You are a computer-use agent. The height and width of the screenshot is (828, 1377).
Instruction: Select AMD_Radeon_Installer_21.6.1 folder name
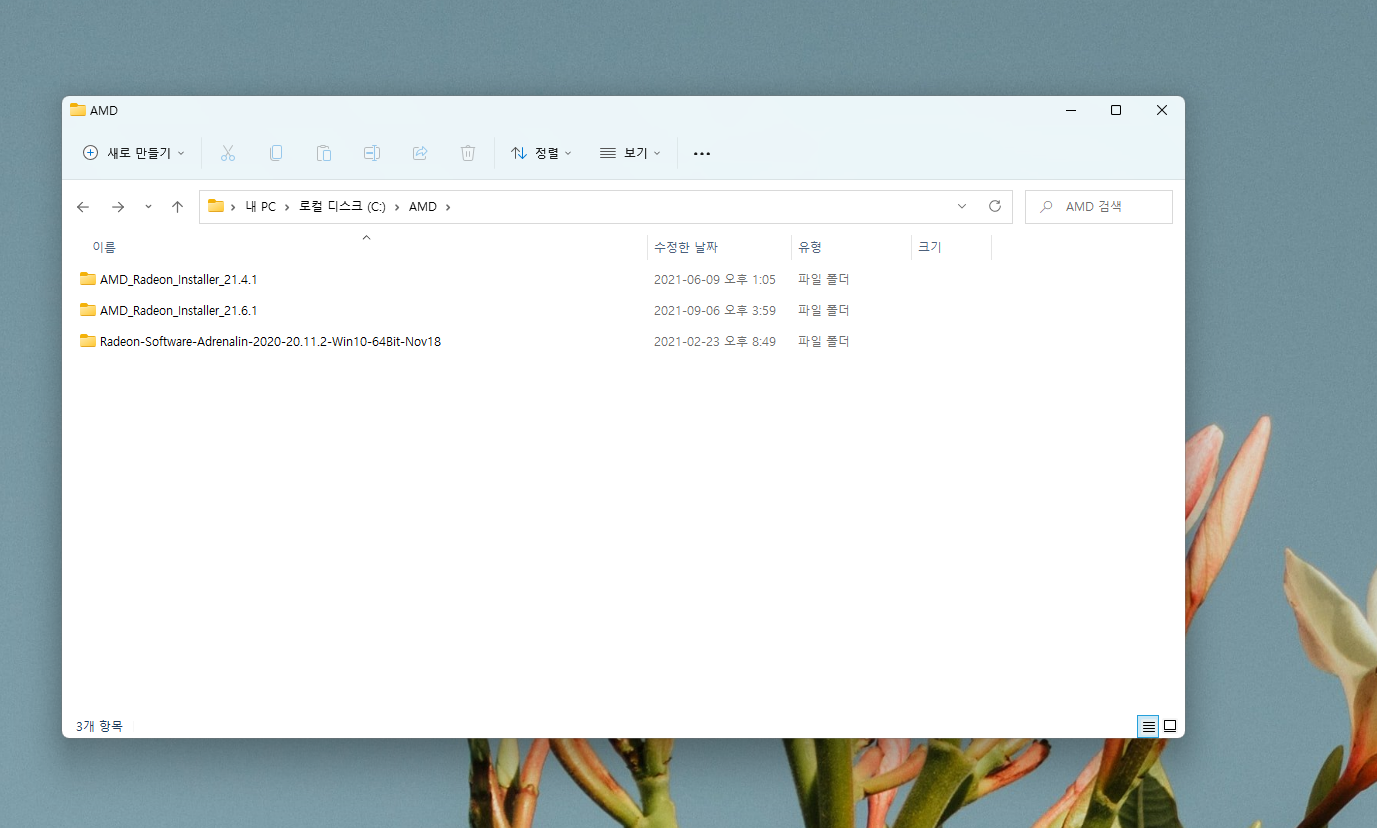coord(179,310)
